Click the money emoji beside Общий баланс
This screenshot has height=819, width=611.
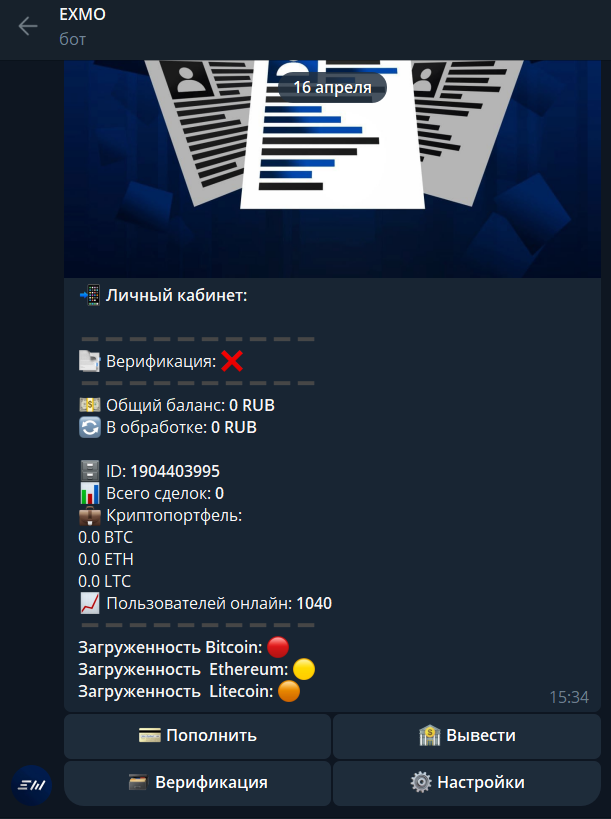tap(90, 405)
